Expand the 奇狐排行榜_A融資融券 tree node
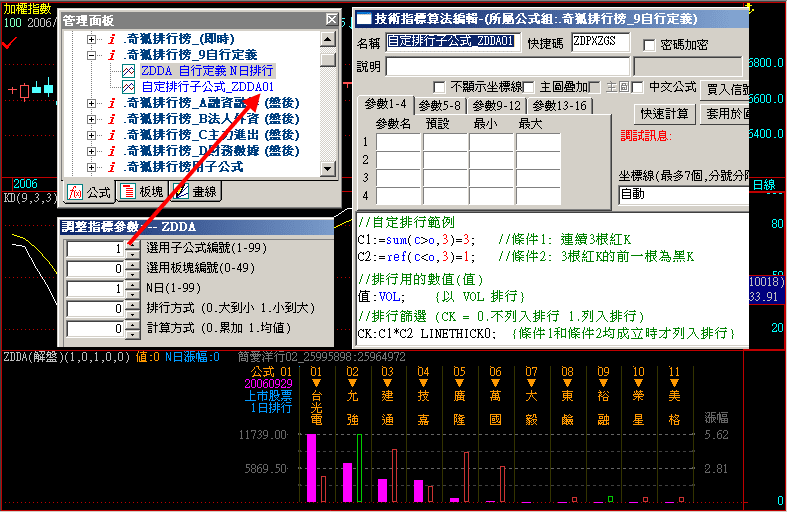 tap(92, 103)
